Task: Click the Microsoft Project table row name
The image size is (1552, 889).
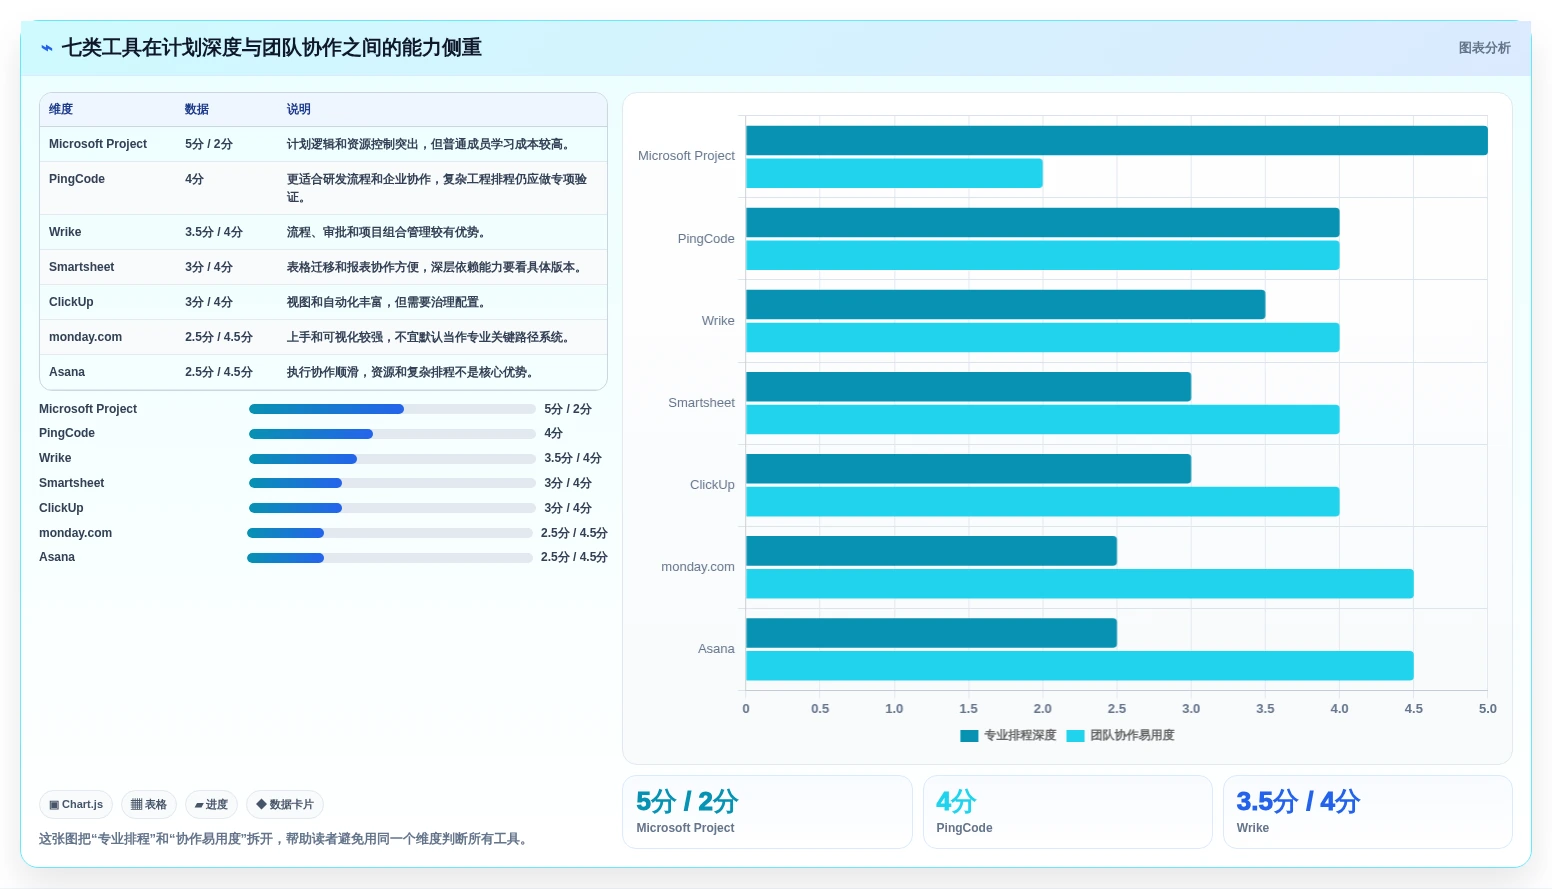Action: pos(98,144)
